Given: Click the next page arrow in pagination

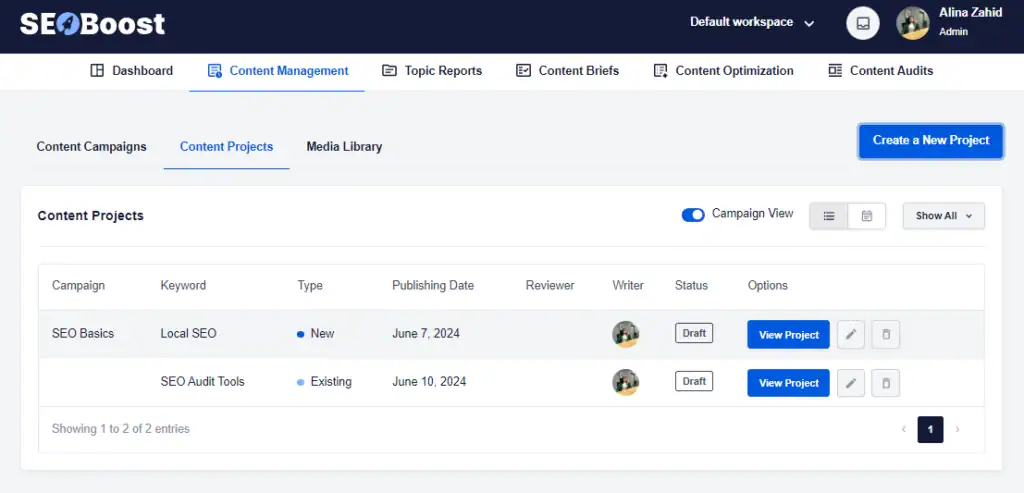Looking at the screenshot, I should pos(957,430).
